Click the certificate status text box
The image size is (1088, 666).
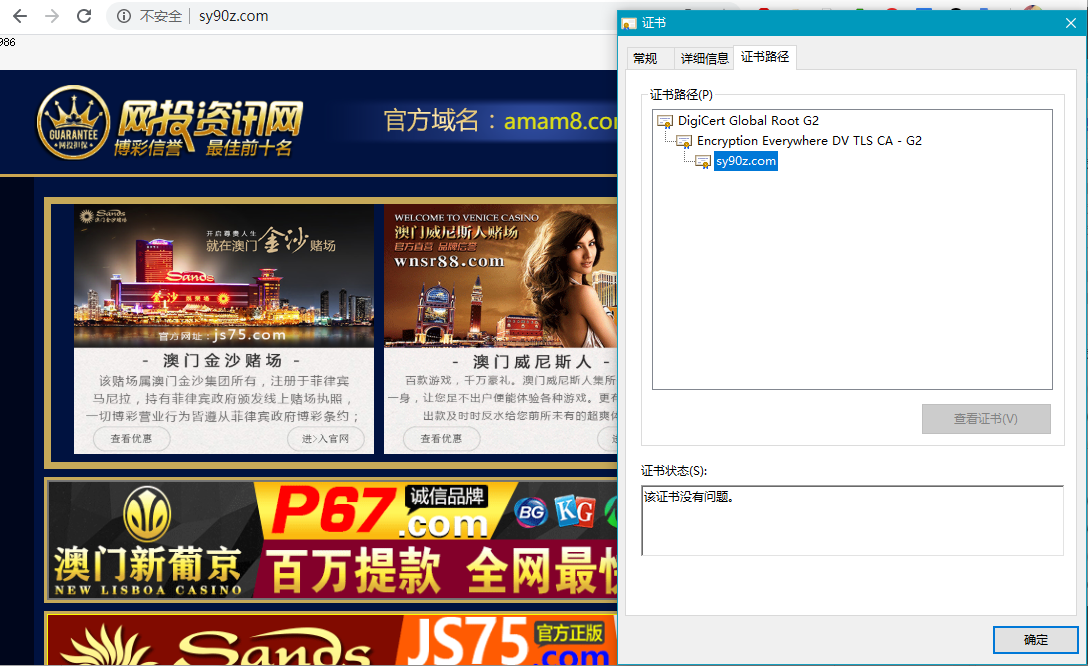[x=852, y=520]
